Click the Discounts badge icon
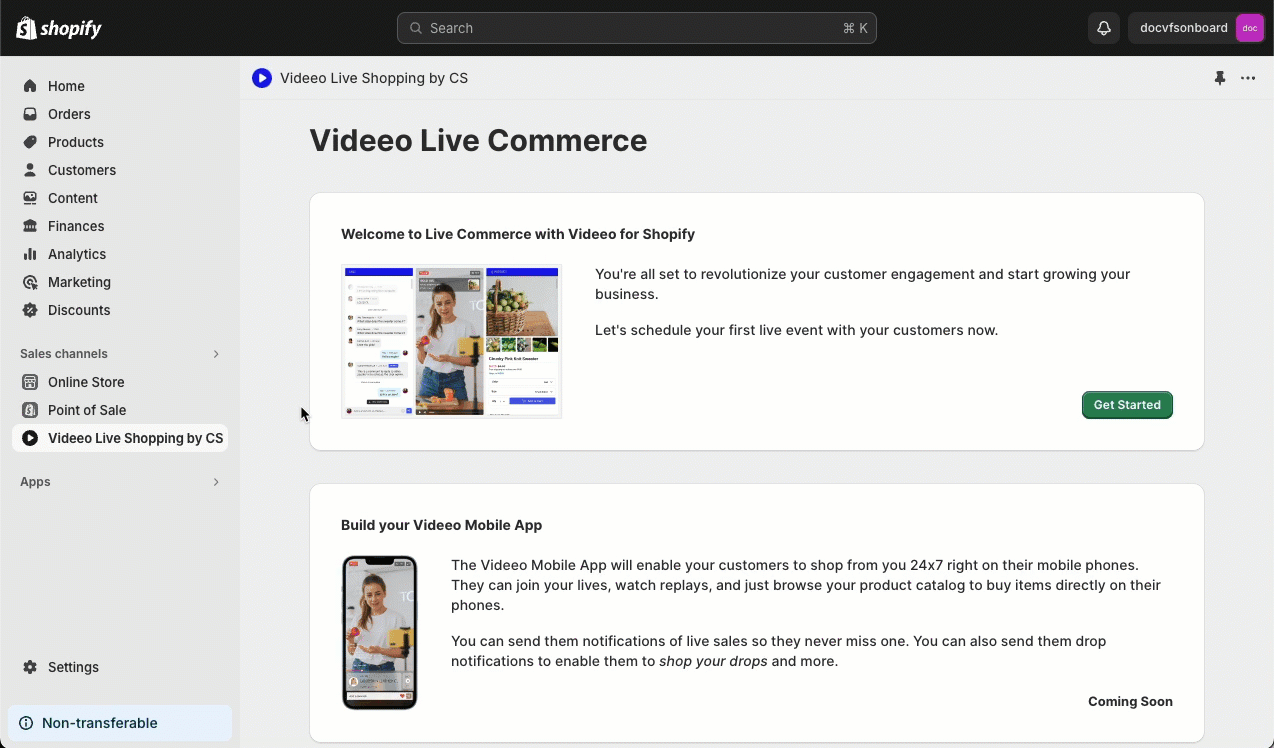1274x748 pixels. (30, 310)
